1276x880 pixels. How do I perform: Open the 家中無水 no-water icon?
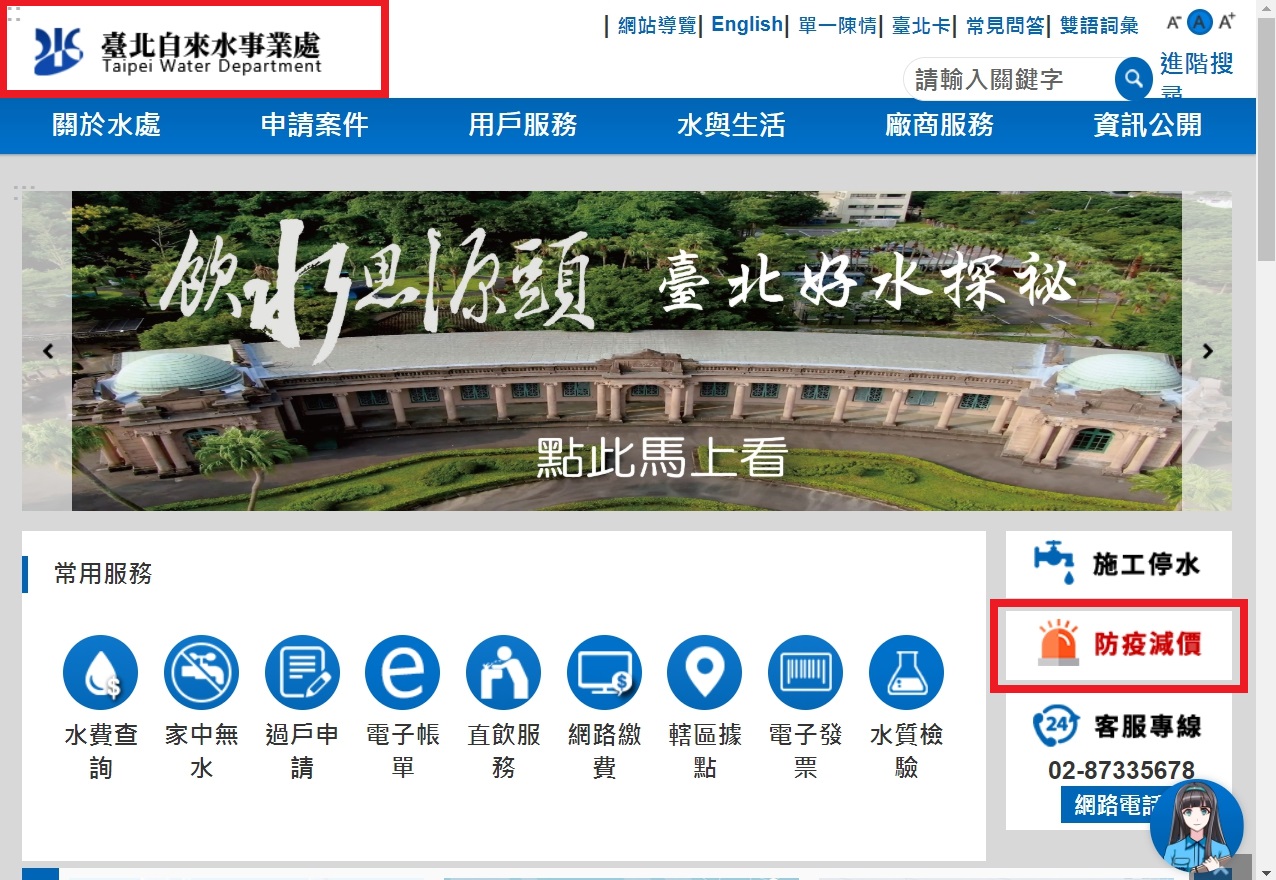pos(201,673)
